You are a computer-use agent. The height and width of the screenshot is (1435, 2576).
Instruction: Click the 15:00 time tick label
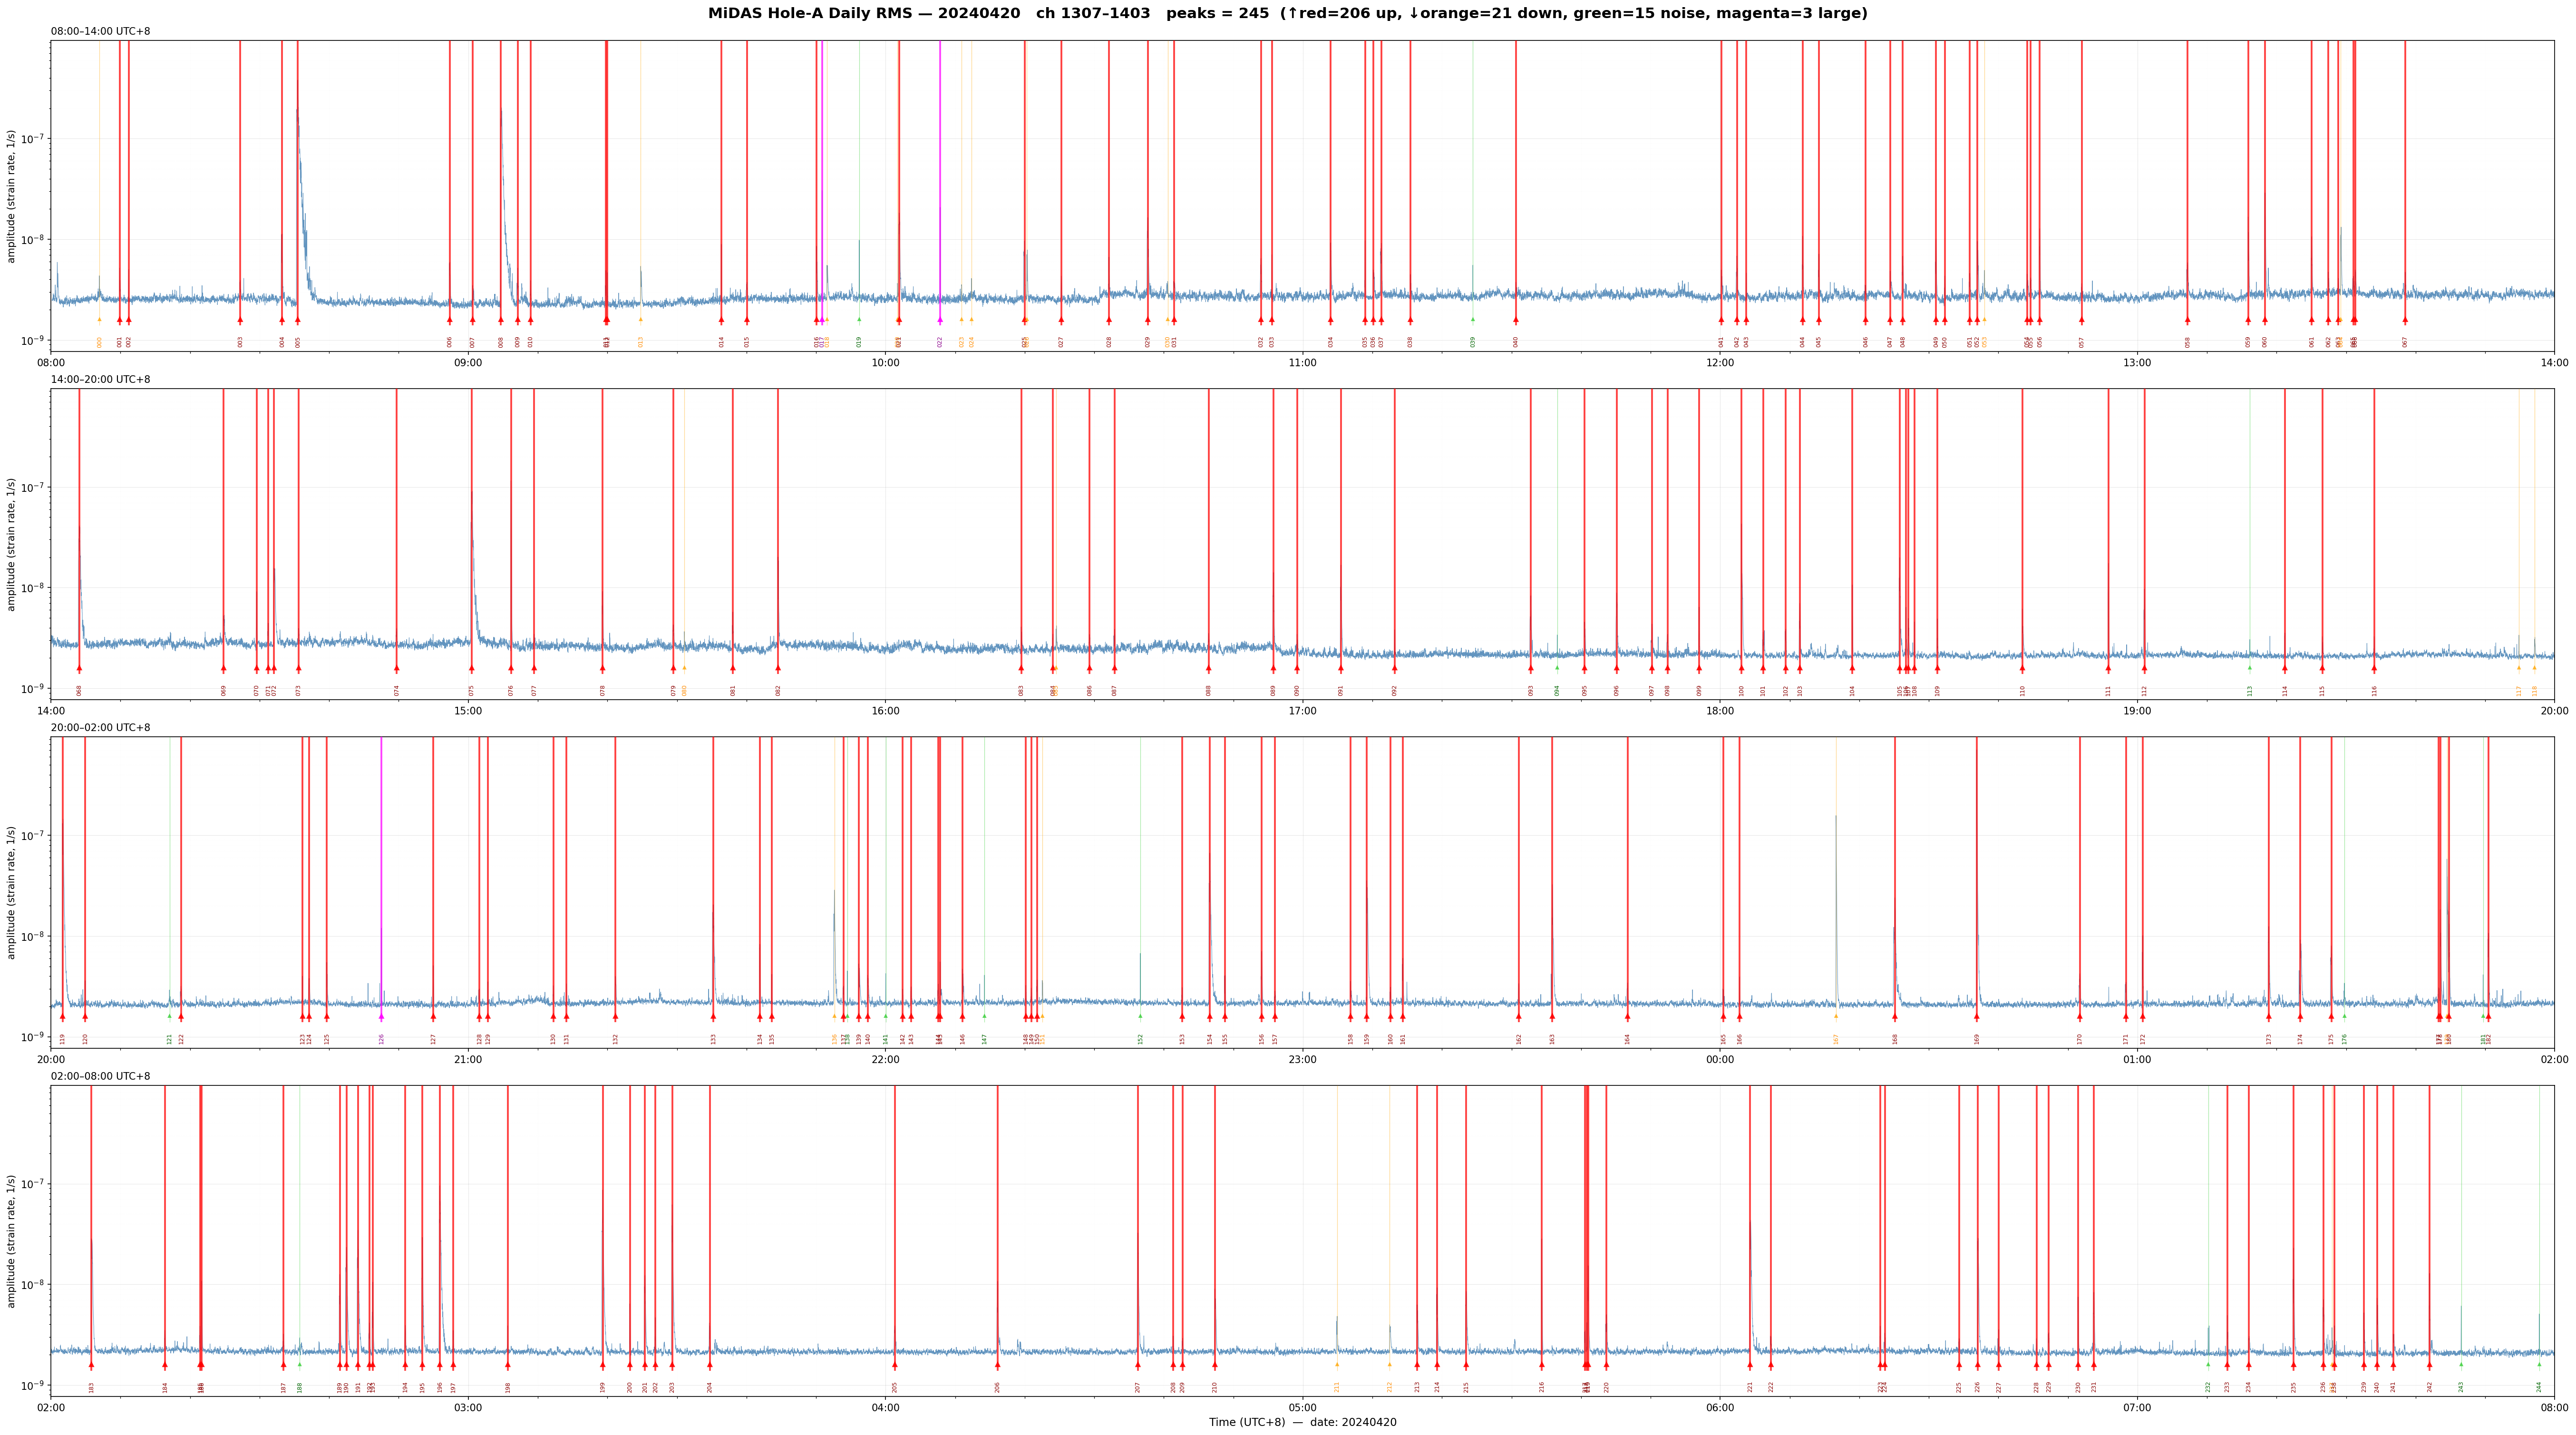(x=468, y=711)
